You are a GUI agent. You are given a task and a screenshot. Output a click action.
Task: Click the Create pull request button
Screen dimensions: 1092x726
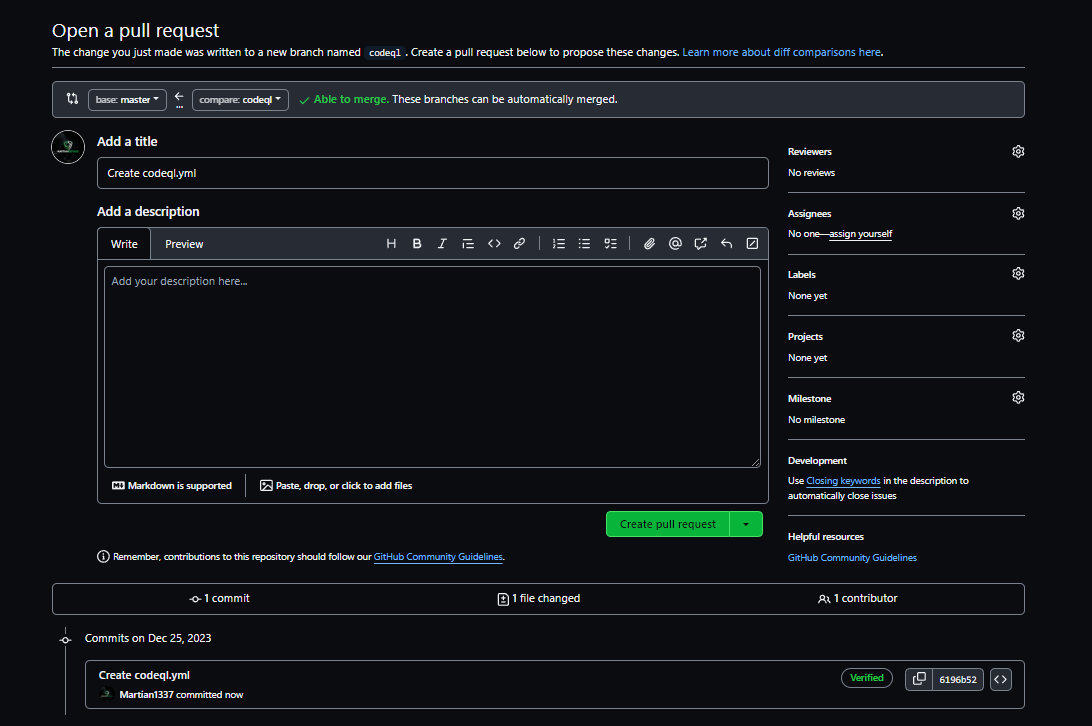pos(667,524)
